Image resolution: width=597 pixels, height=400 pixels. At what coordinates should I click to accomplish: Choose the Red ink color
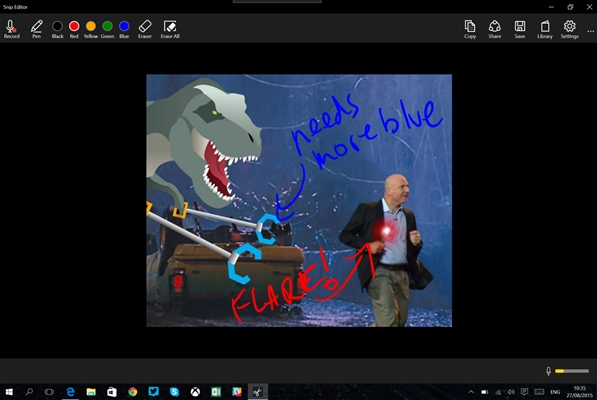pos(74,29)
